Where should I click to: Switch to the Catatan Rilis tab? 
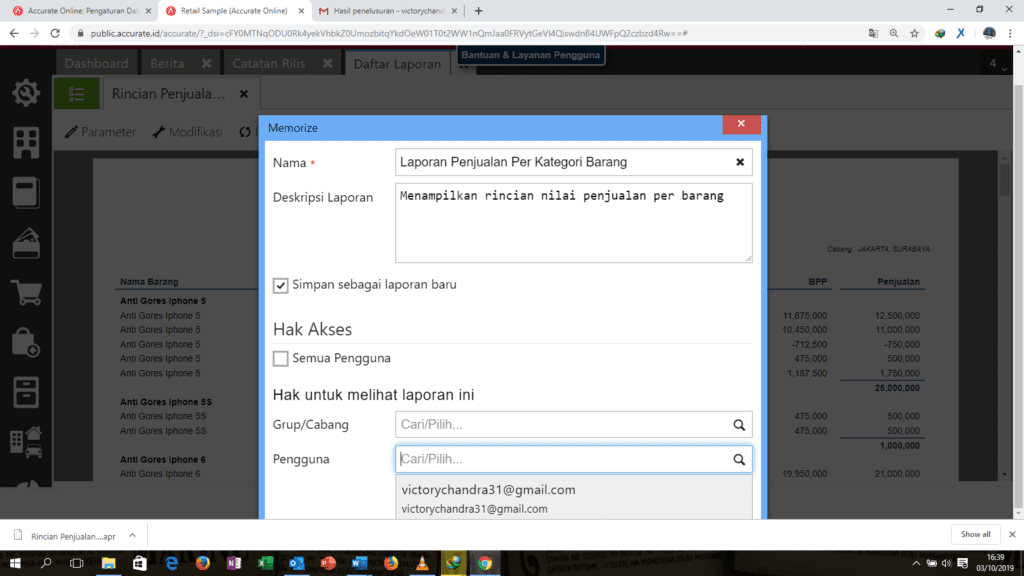pos(268,63)
